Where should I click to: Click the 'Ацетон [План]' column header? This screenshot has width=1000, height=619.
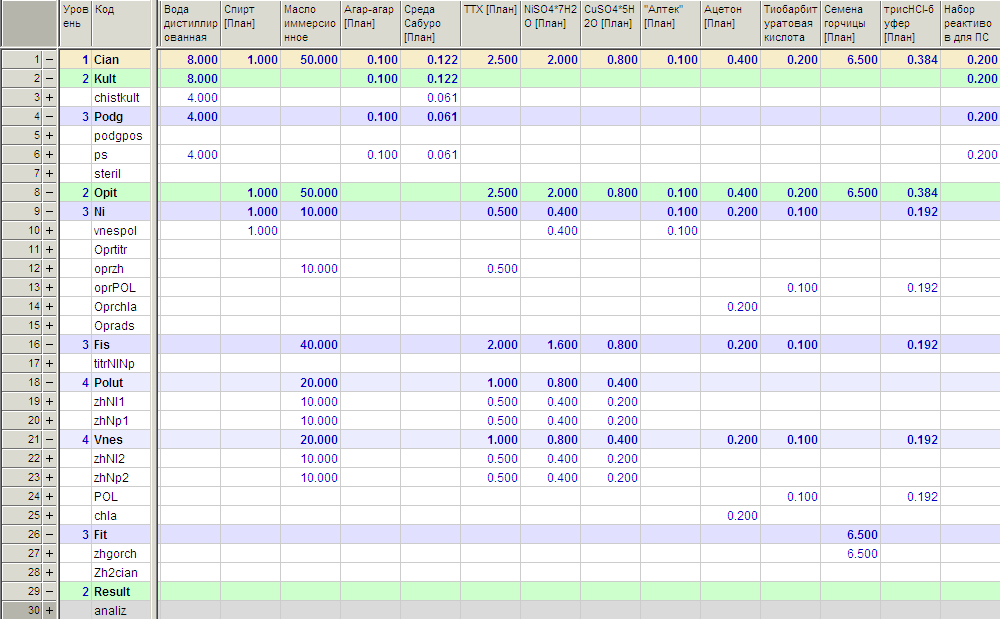pos(730,24)
